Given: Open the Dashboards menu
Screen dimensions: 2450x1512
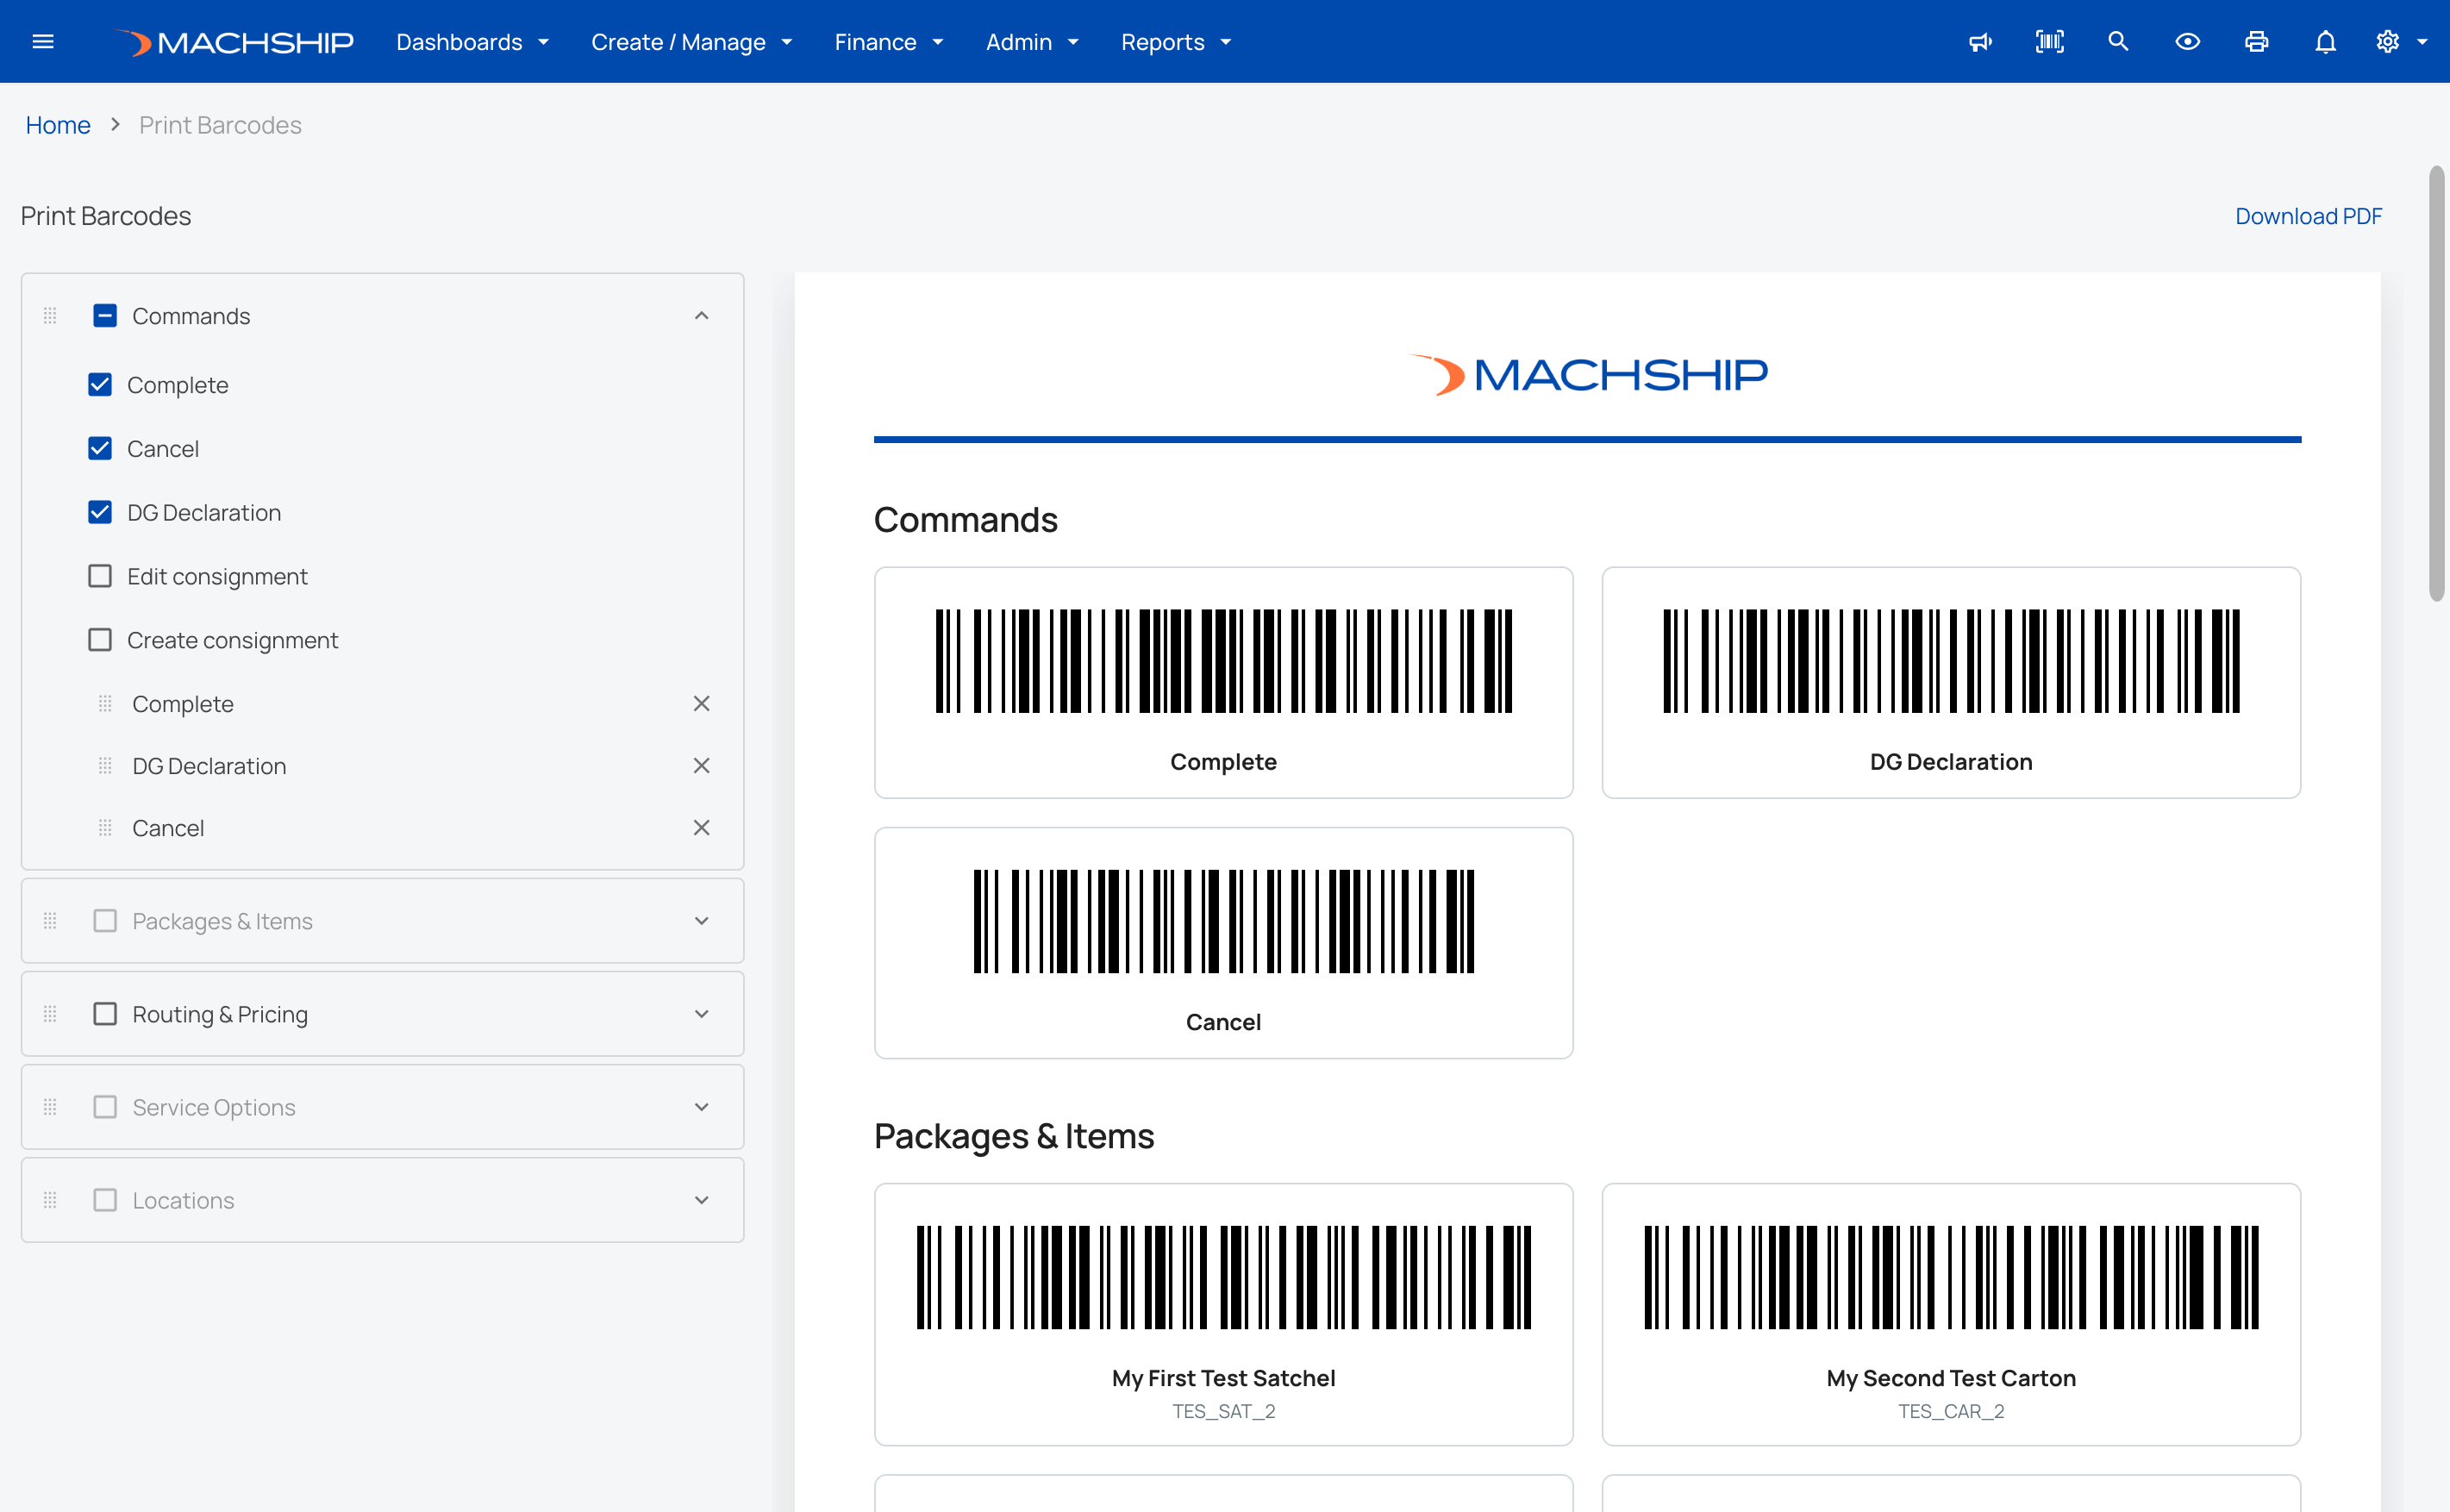Looking at the screenshot, I should [473, 42].
